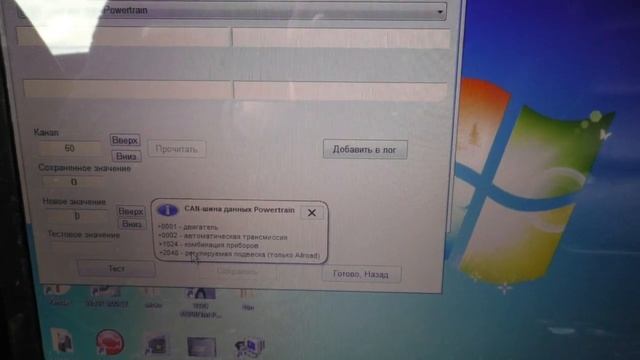The height and width of the screenshot is (360, 640).
Task: Click the Канал label
Action: point(46,133)
